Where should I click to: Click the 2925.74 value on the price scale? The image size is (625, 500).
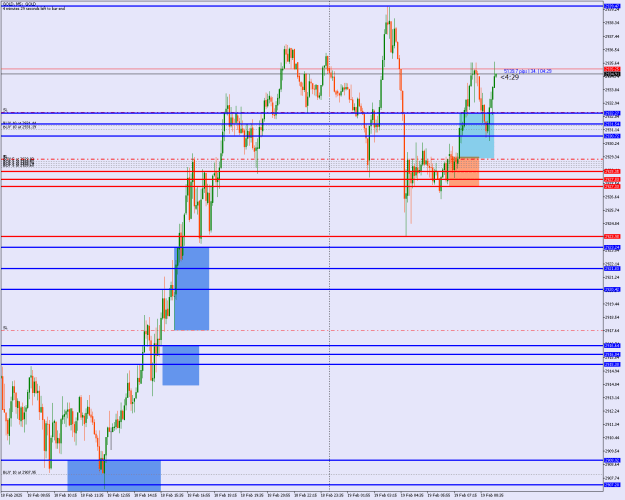[612, 210]
